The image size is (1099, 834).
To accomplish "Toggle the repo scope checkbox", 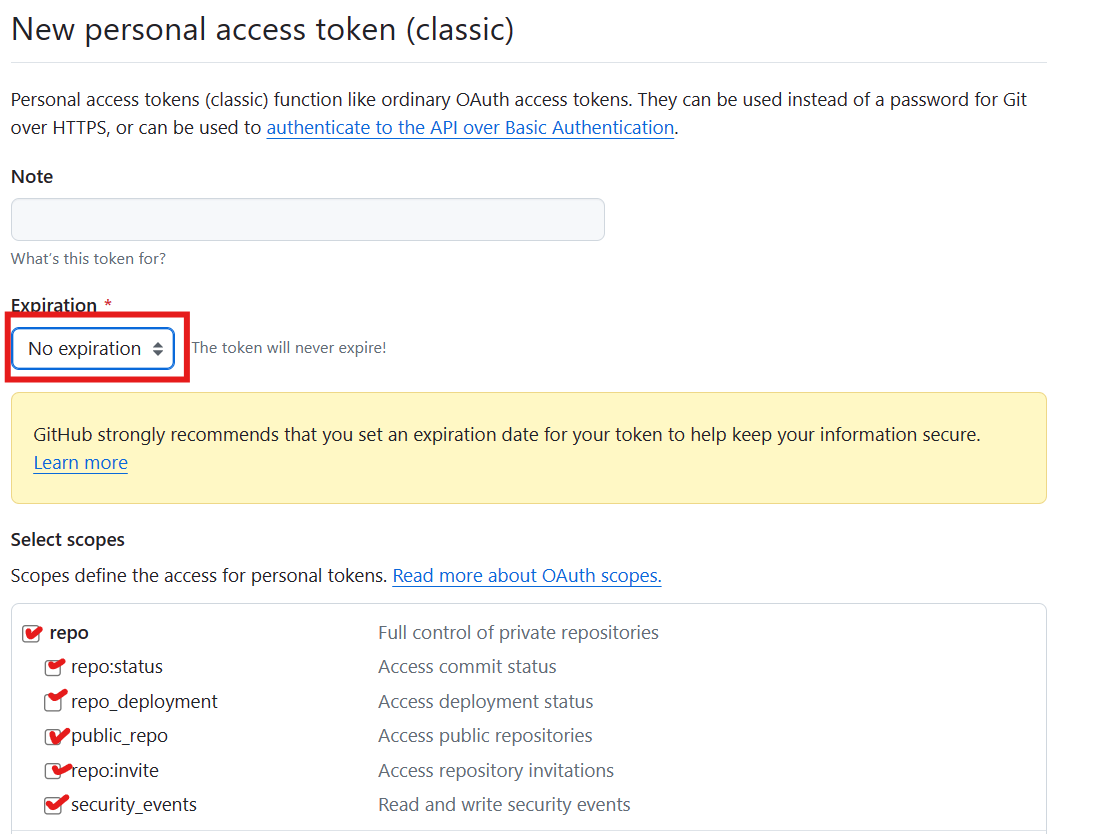I will point(32,634).
